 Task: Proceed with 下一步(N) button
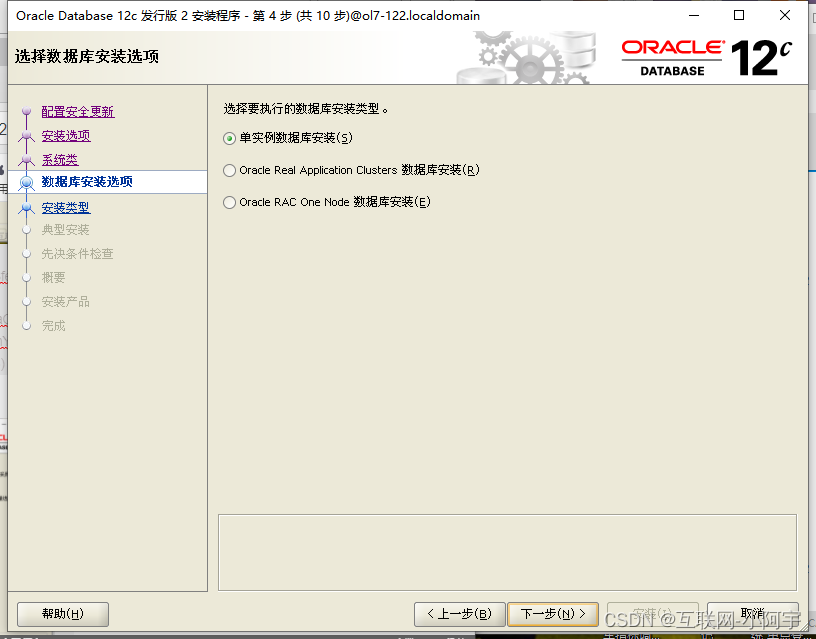[553, 614]
